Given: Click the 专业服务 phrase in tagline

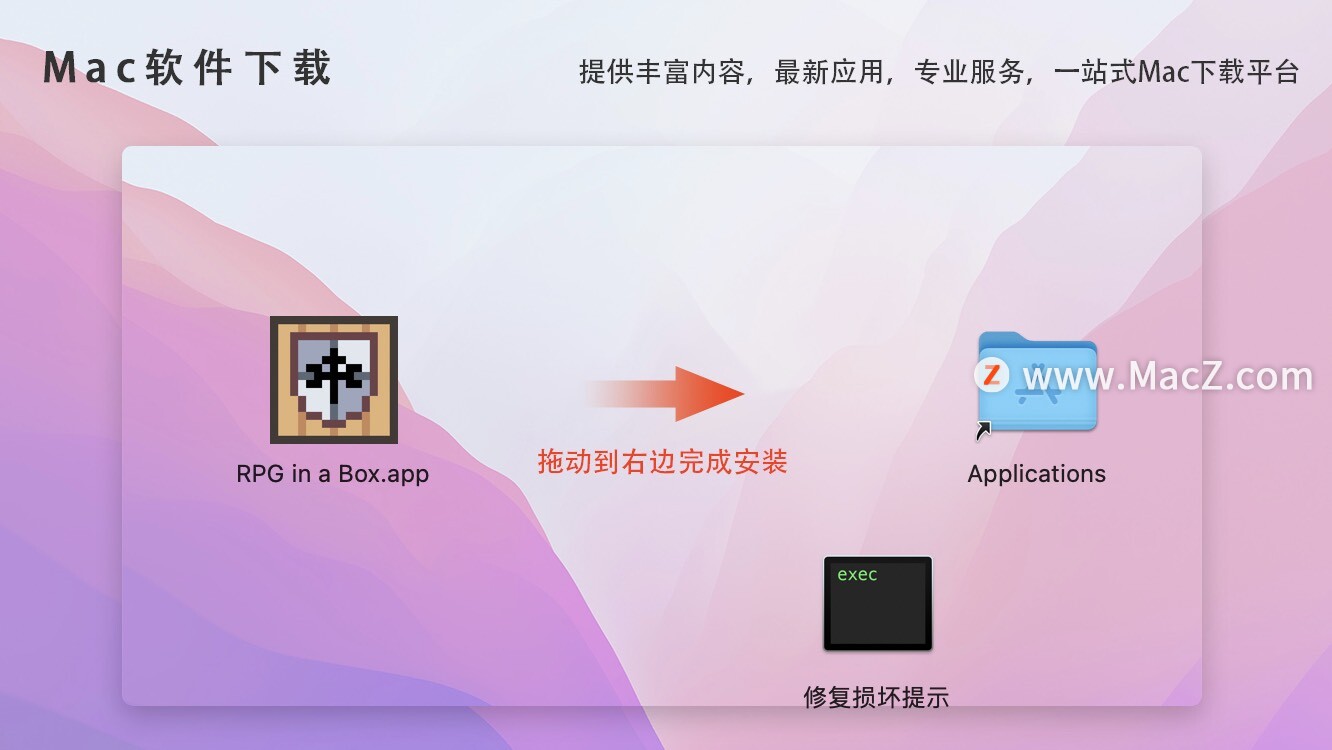Looking at the screenshot, I should click(x=969, y=72).
